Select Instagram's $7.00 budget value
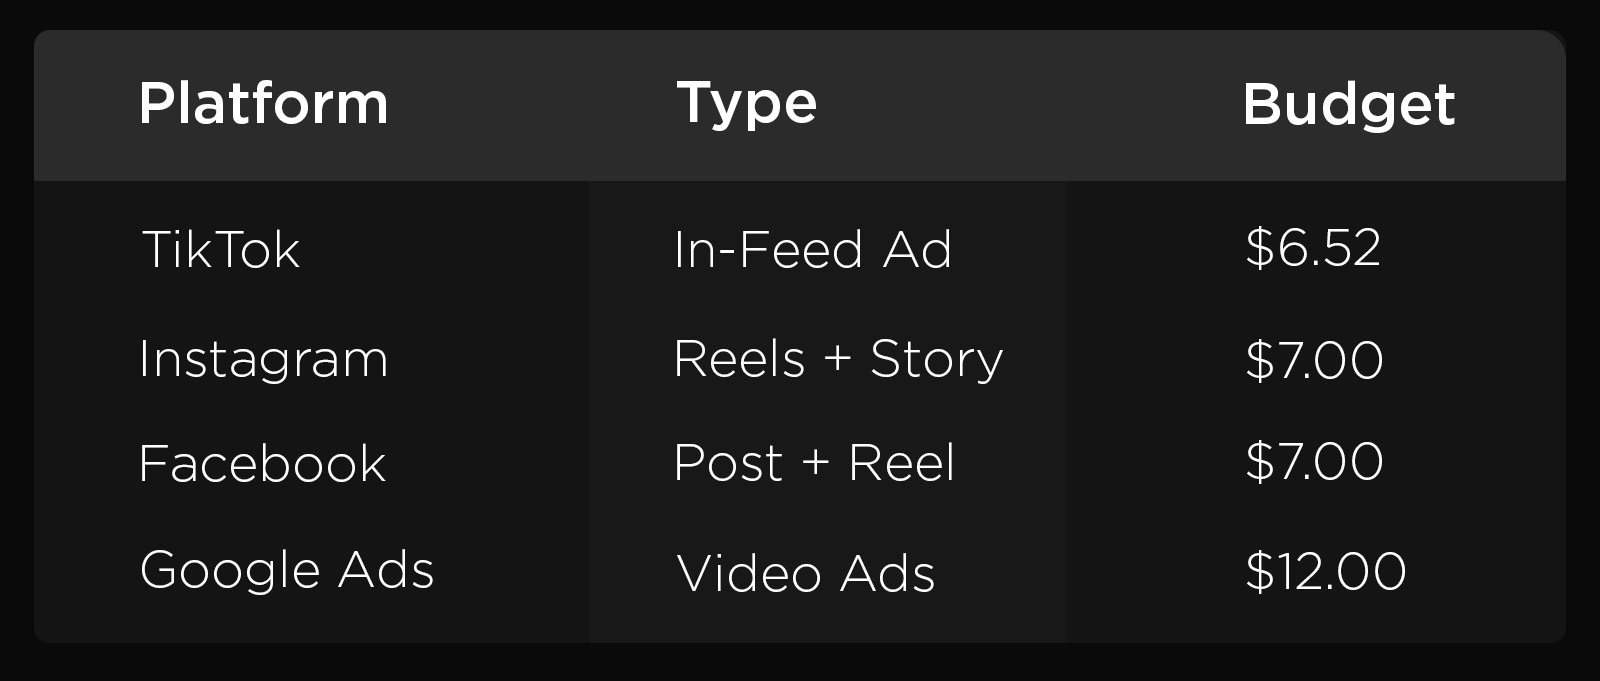The height and width of the screenshot is (681, 1600). coord(1314,360)
